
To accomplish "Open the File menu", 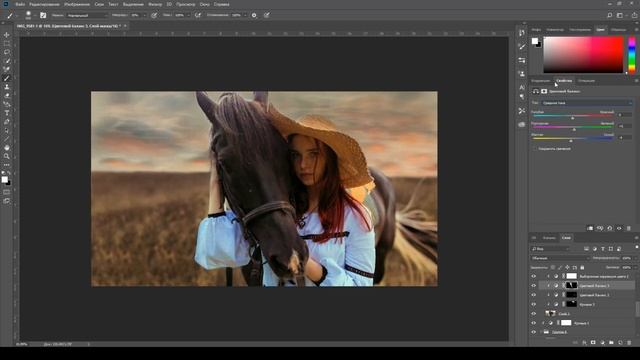I will pyautogui.click(x=20, y=4).
